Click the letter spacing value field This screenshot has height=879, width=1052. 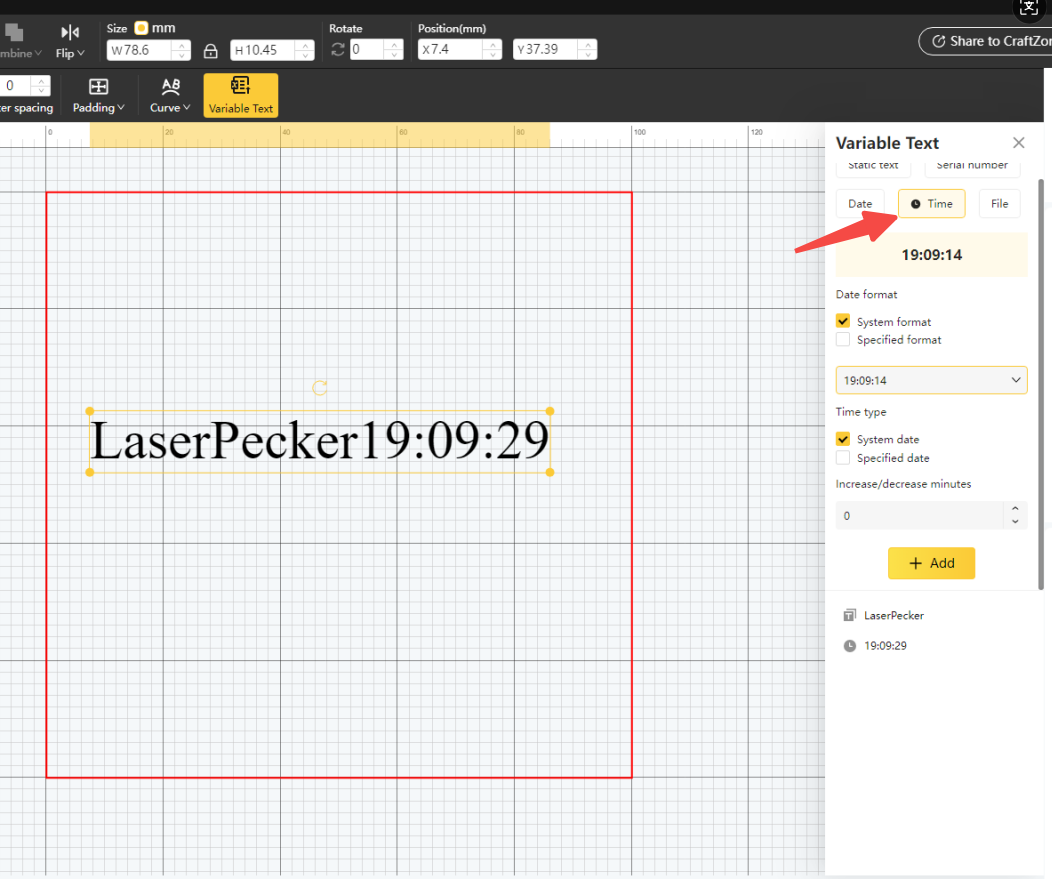pyautogui.click(x=16, y=86)
